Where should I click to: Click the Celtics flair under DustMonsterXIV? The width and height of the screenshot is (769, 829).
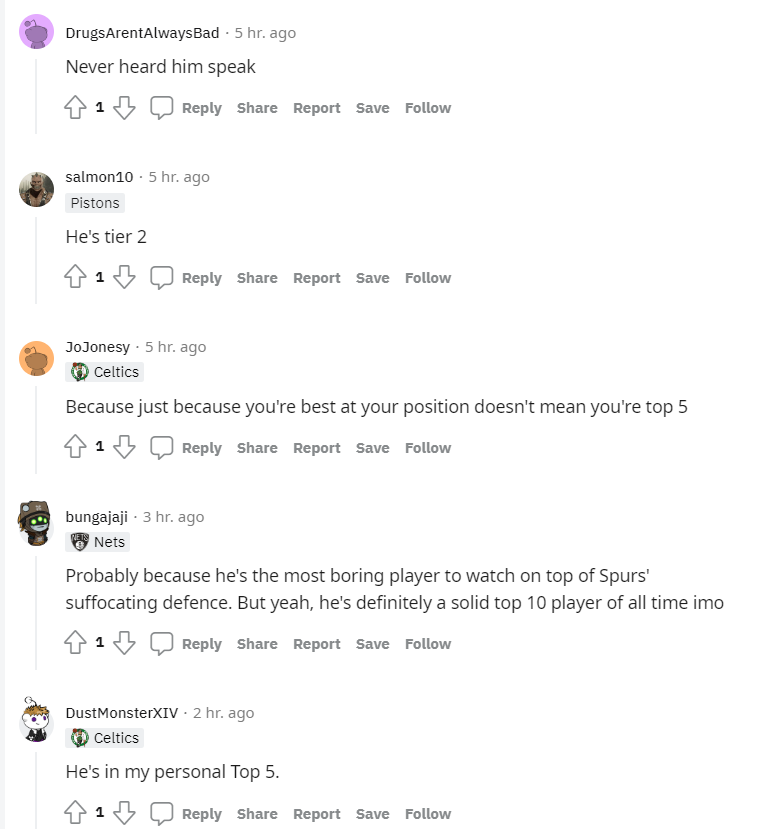[x=104, y=738]
